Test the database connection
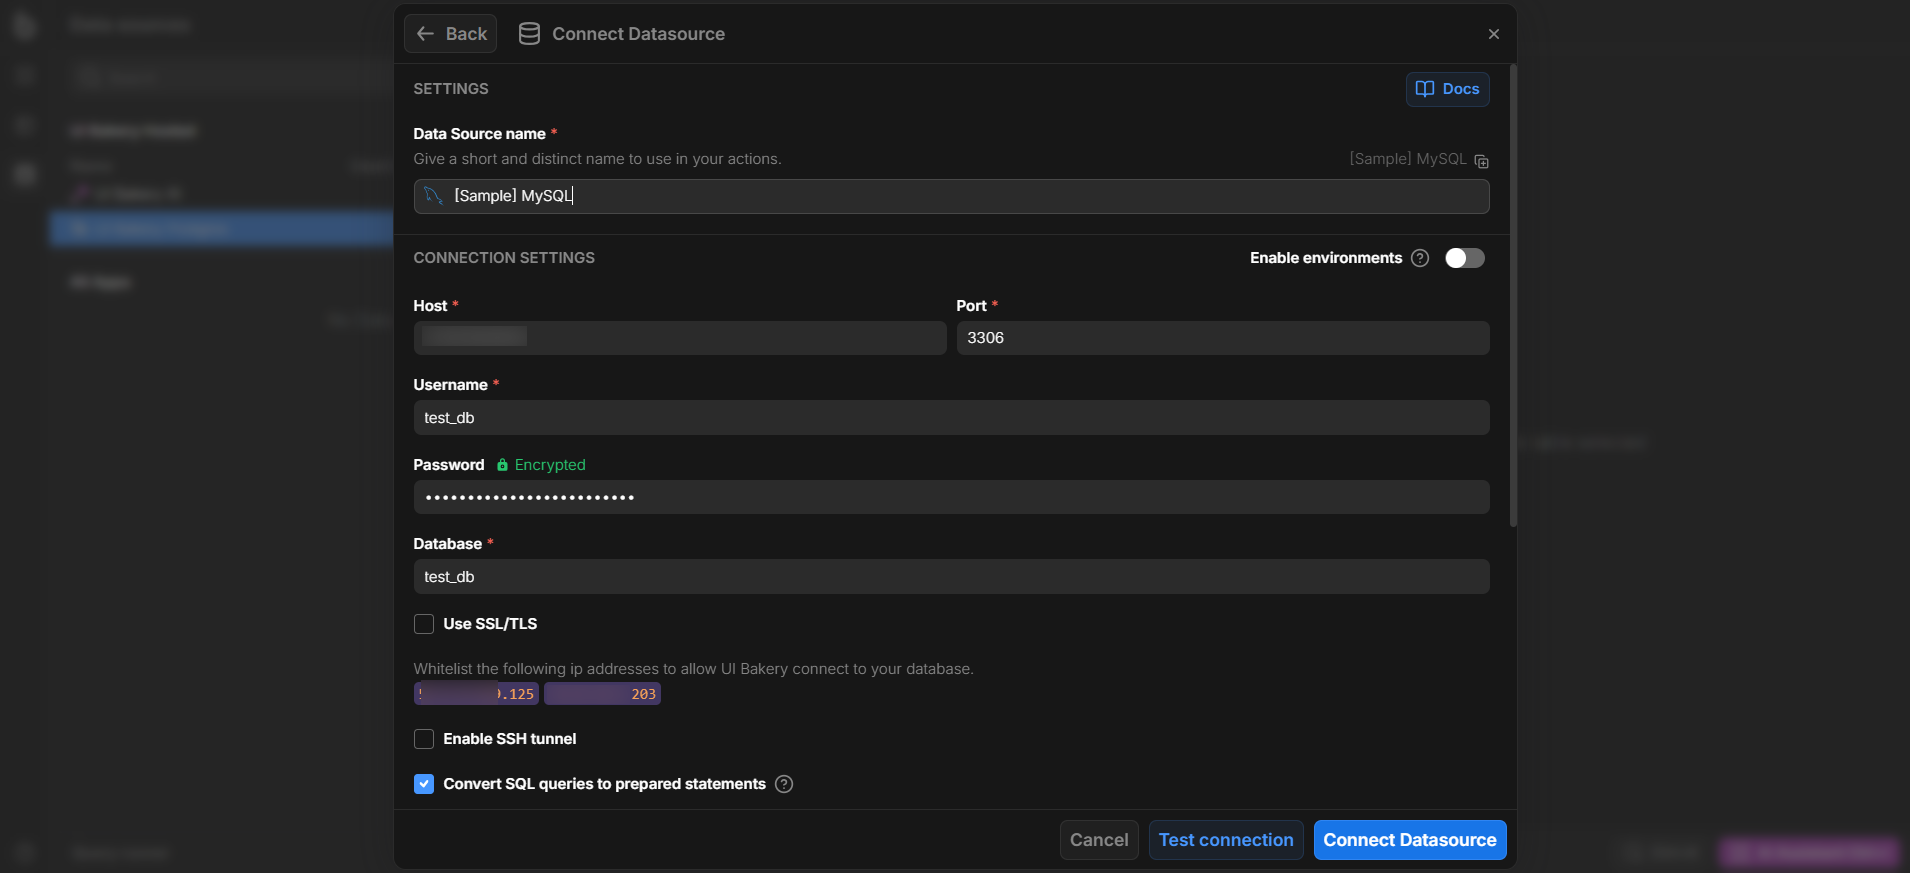The image size is (1910, 873). point(1226,840)
